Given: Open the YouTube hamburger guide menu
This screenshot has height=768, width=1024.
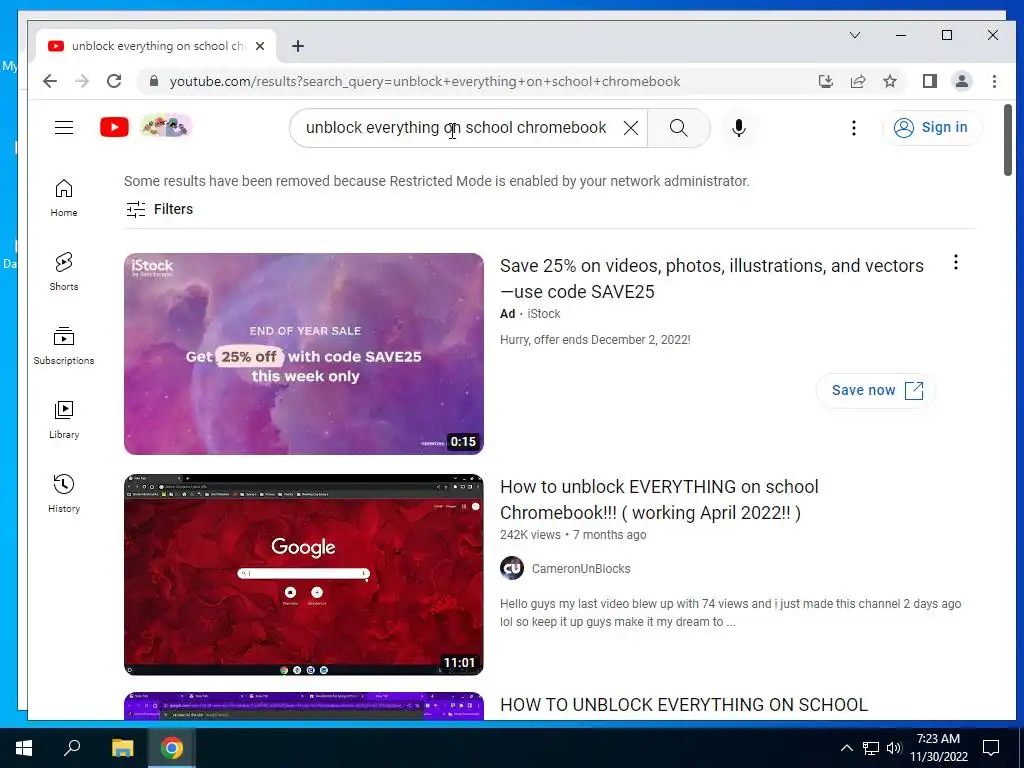Looking at the screenshot, I should pyautogui.click(x=64, y=127).
